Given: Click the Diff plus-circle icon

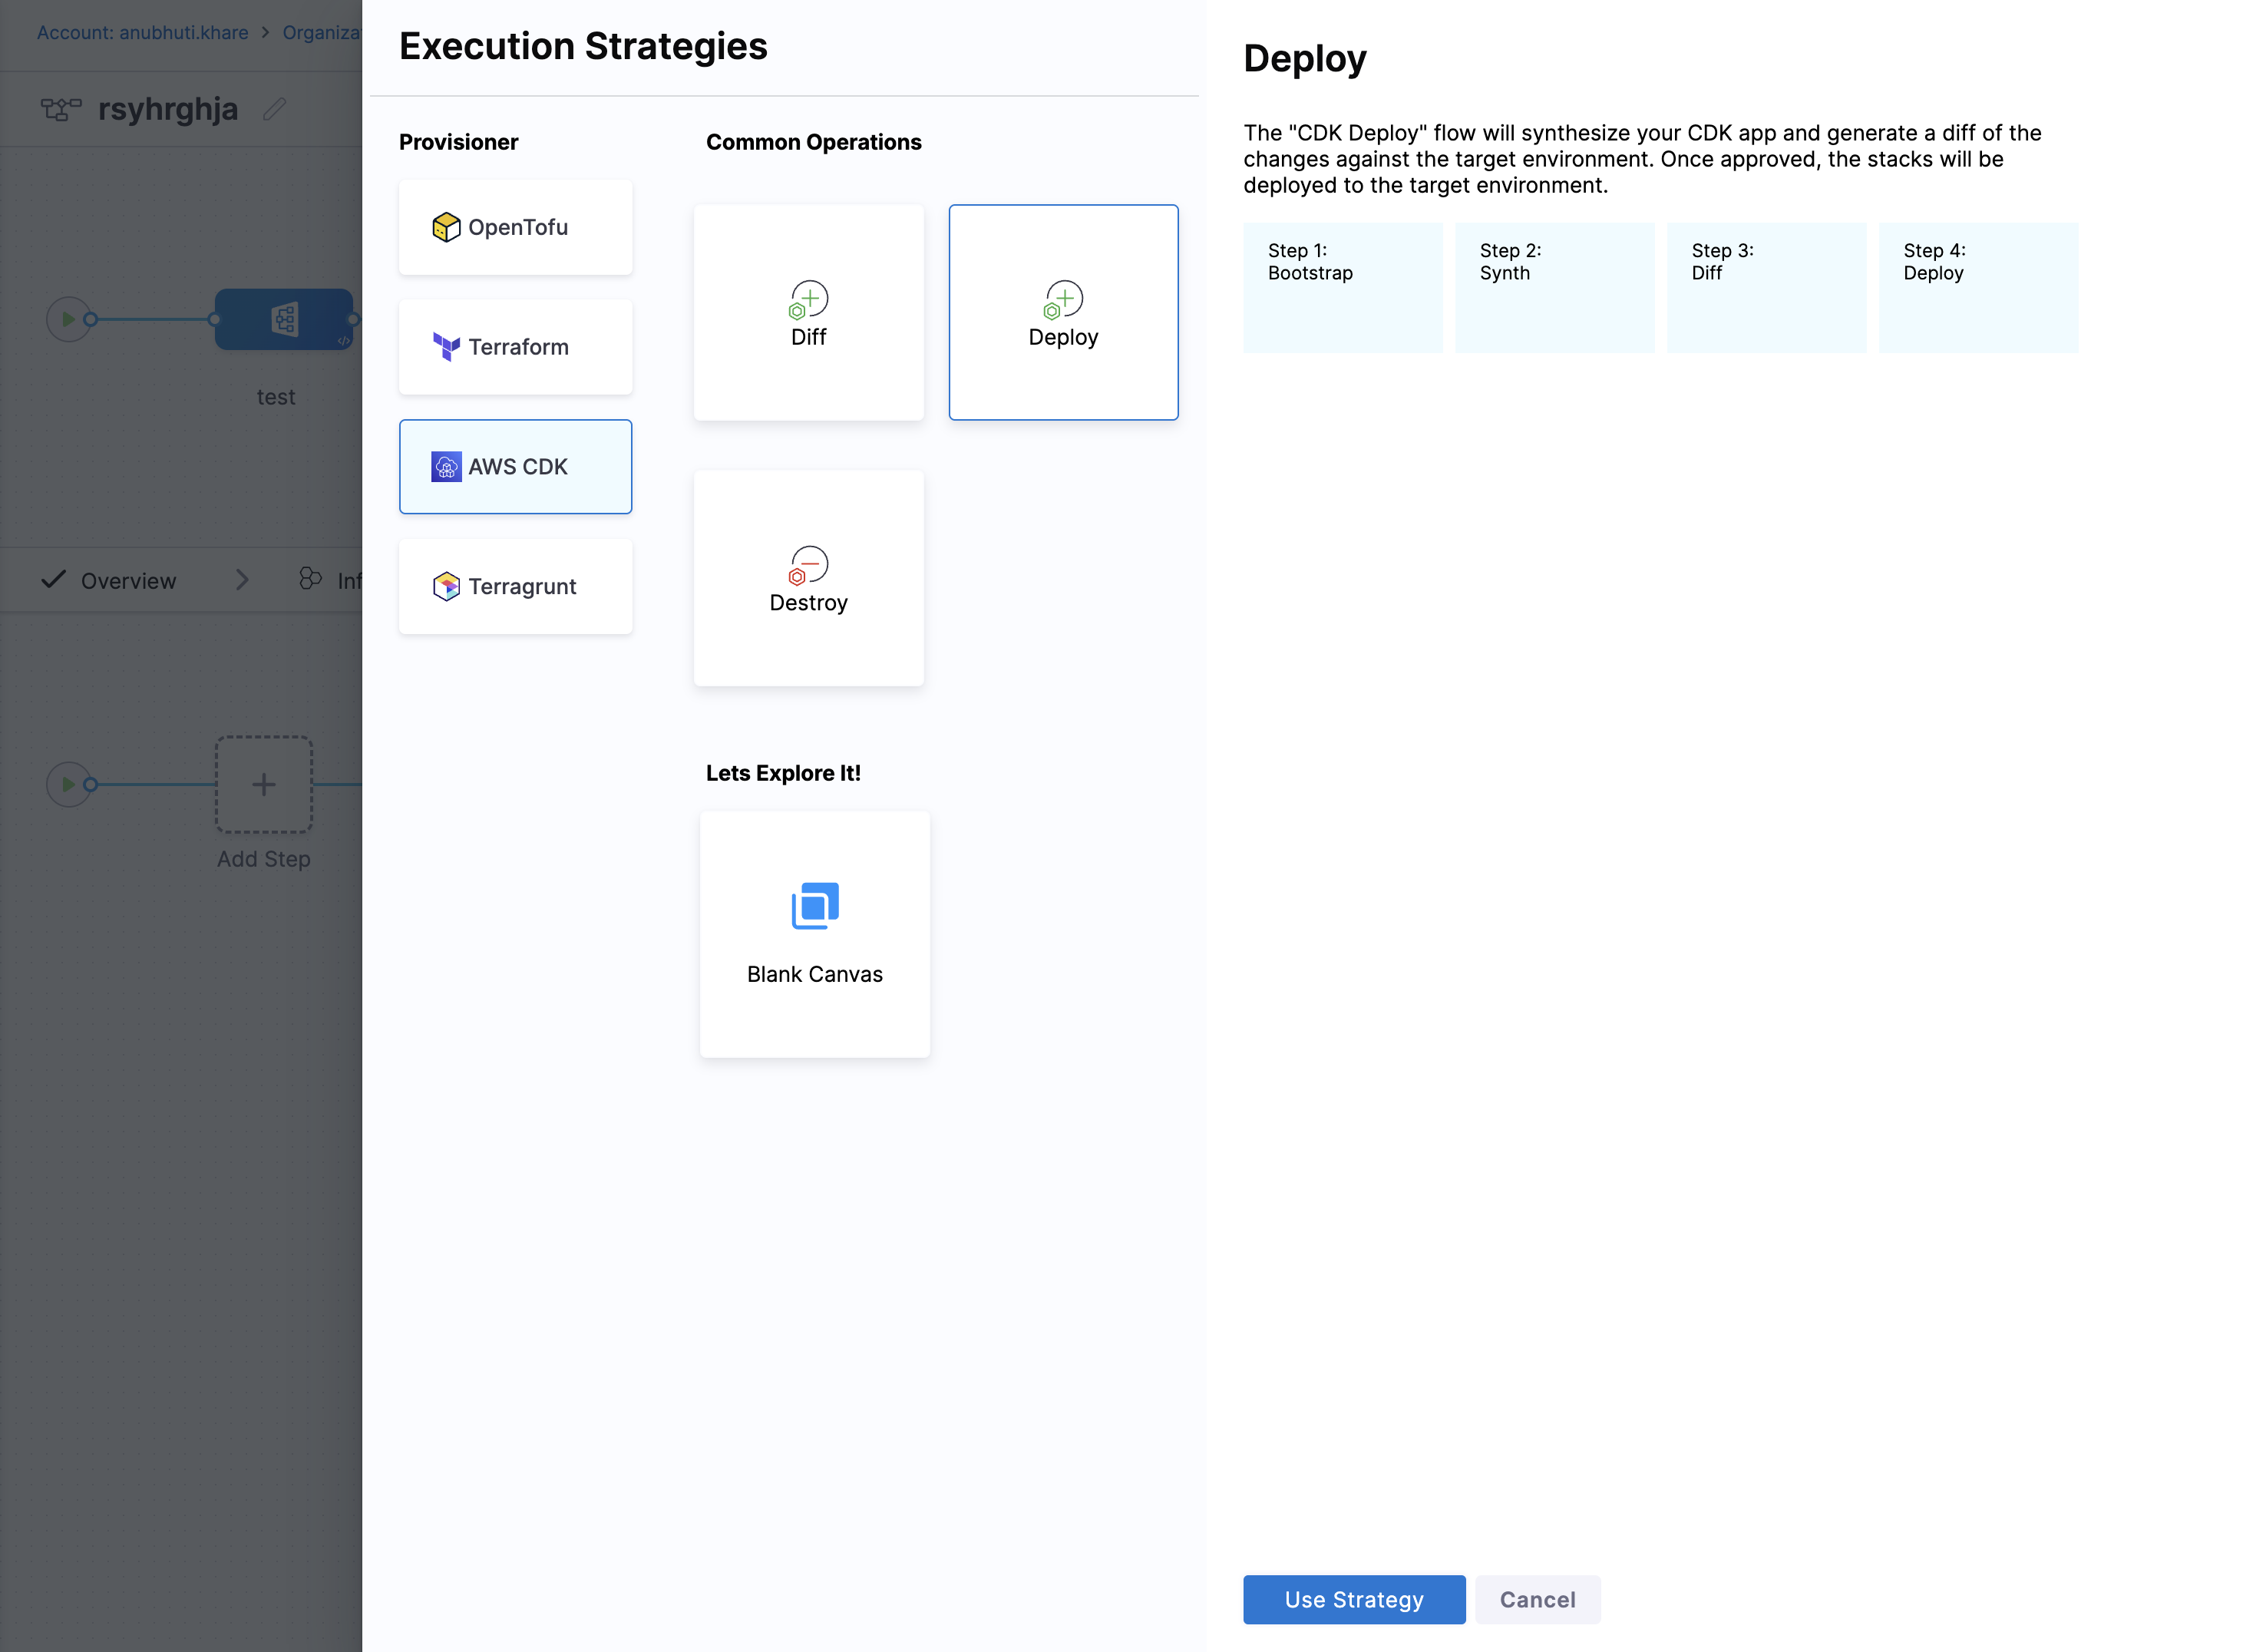Looking at the screenshot, I should [x=808, y=299].
